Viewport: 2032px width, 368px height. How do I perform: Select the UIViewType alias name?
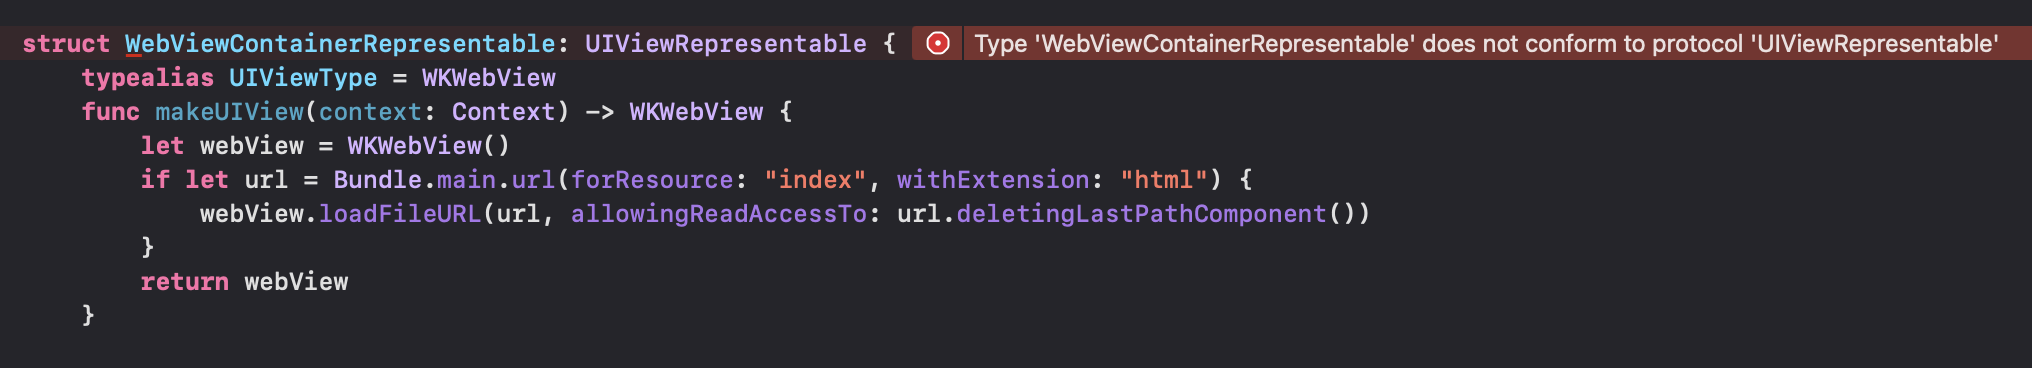(x=303, y=77)
